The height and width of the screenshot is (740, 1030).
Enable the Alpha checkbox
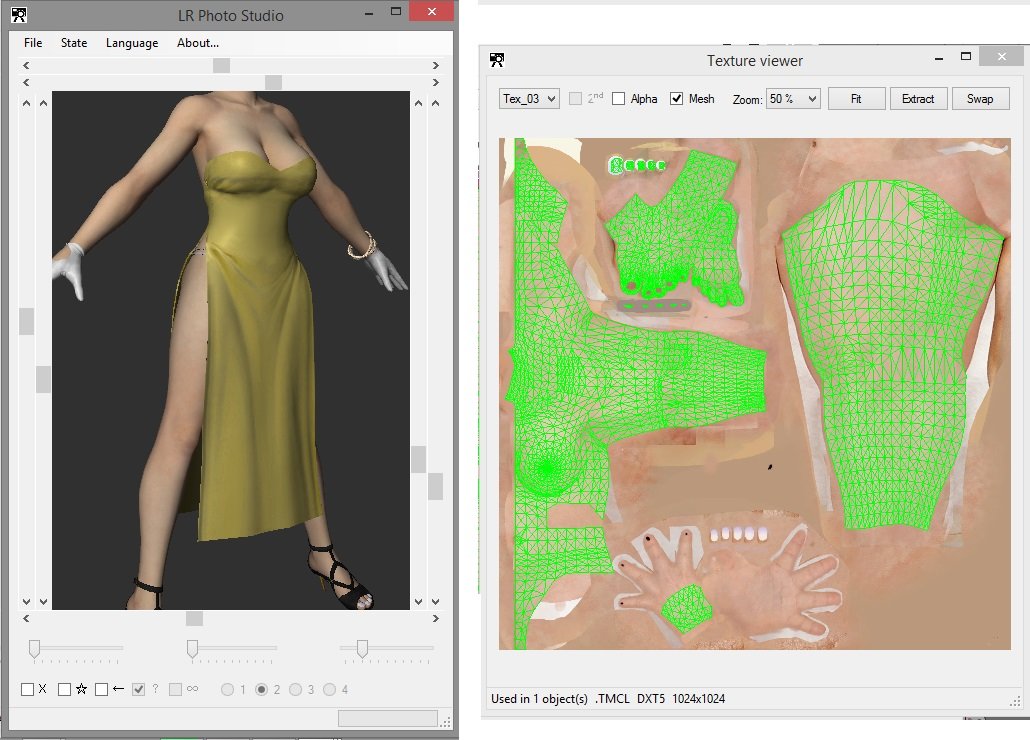click(x=618, y=98)
